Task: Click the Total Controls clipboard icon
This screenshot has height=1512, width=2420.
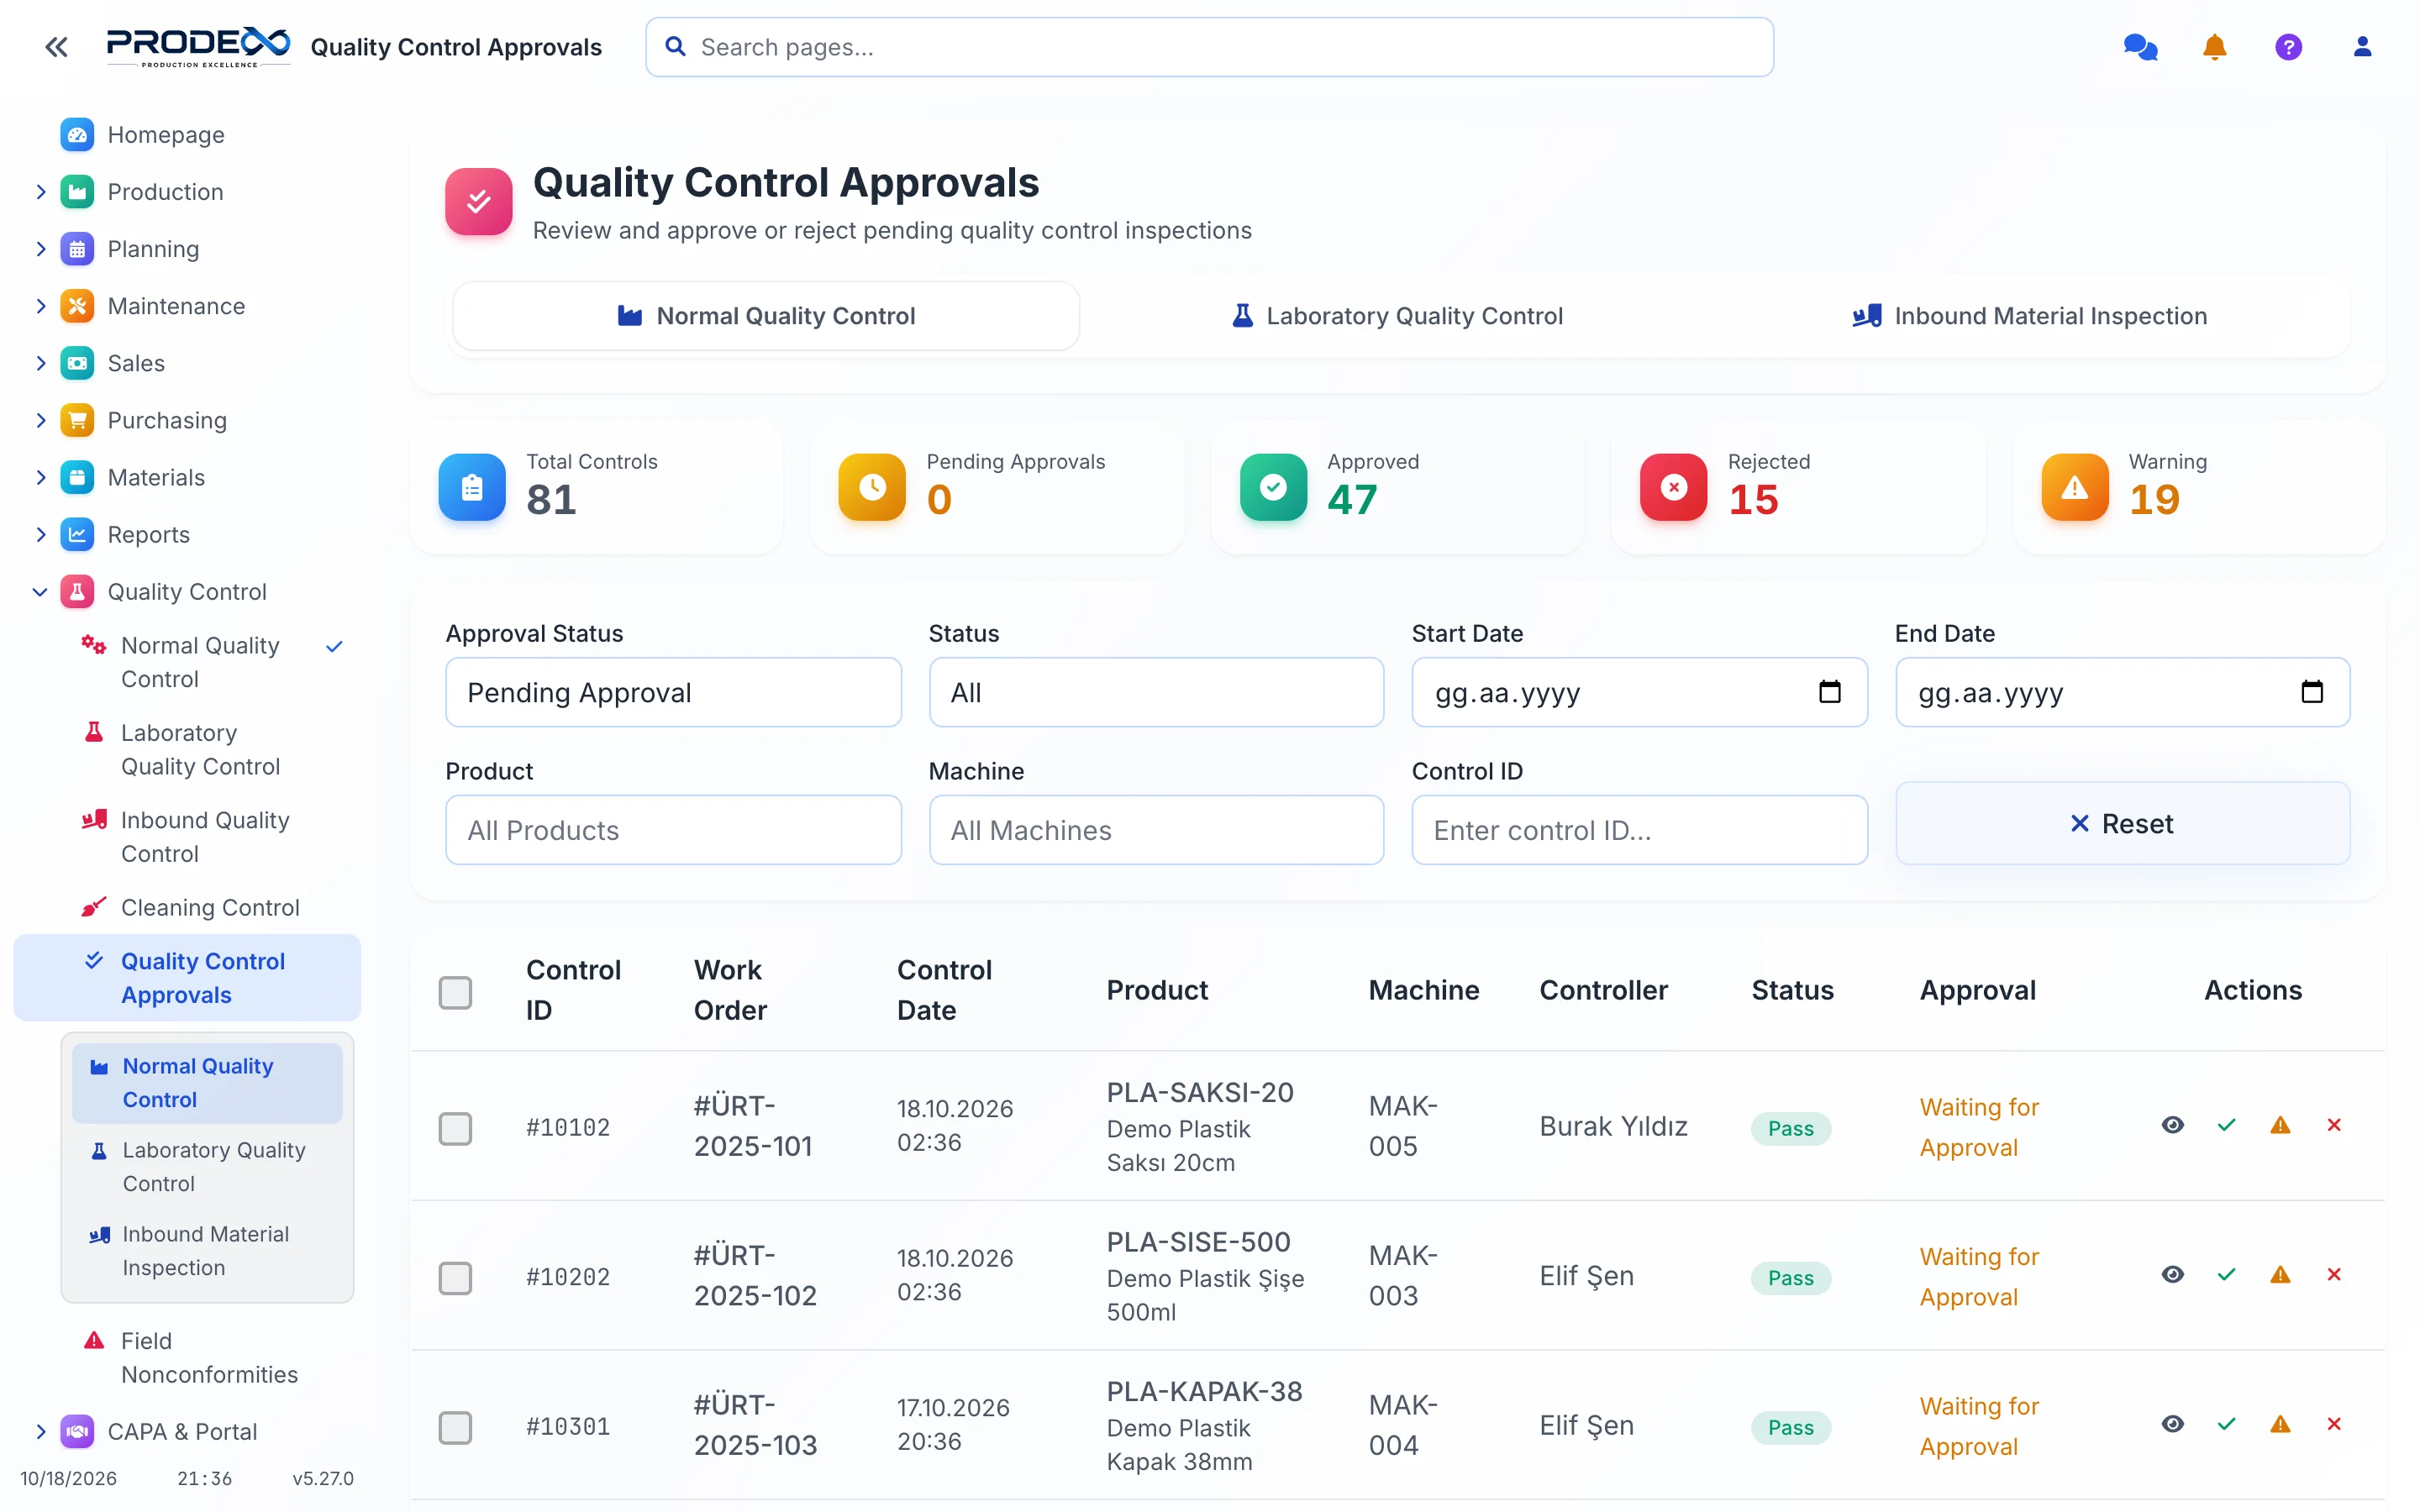Action: pyautogui.click(x=472, y=487)
